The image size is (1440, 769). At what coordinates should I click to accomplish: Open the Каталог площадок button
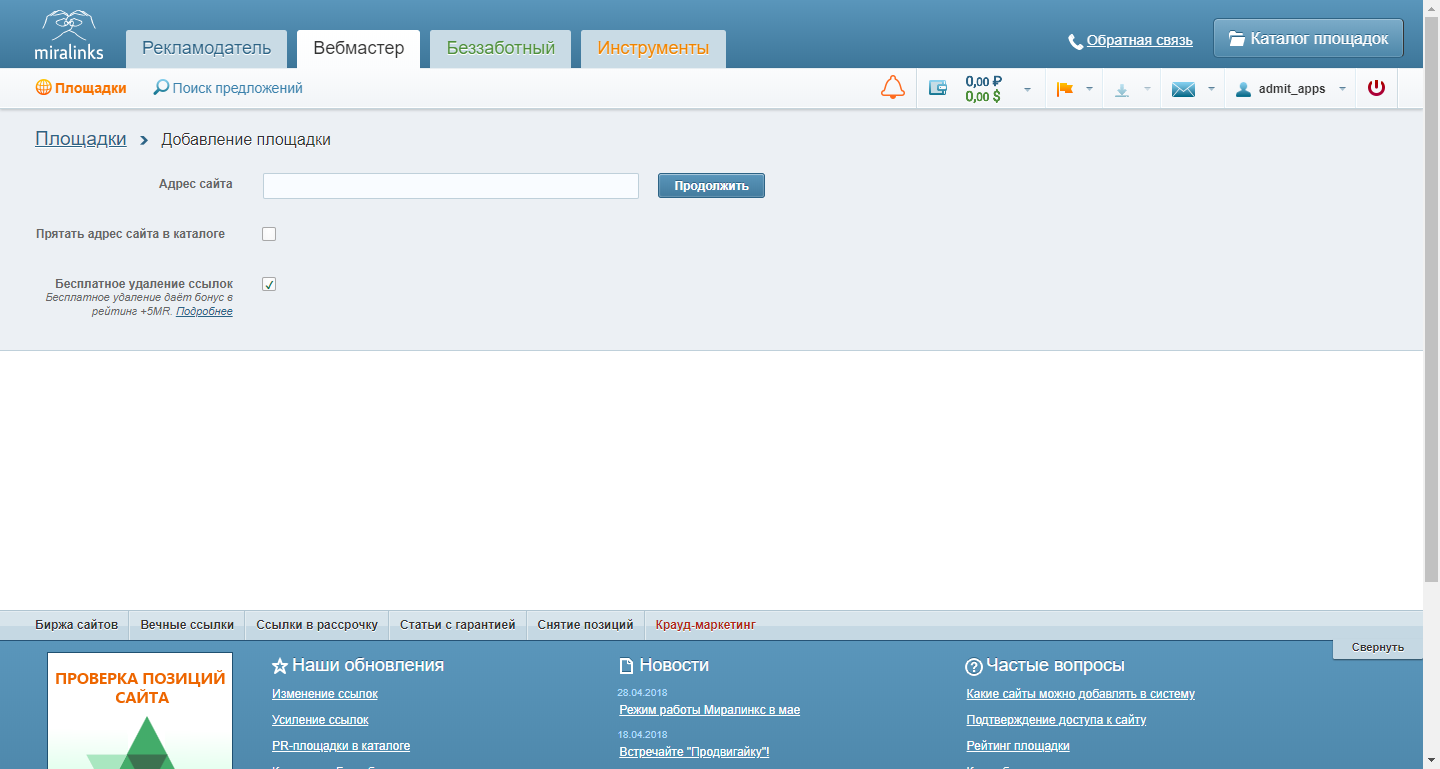[1308, 39]
